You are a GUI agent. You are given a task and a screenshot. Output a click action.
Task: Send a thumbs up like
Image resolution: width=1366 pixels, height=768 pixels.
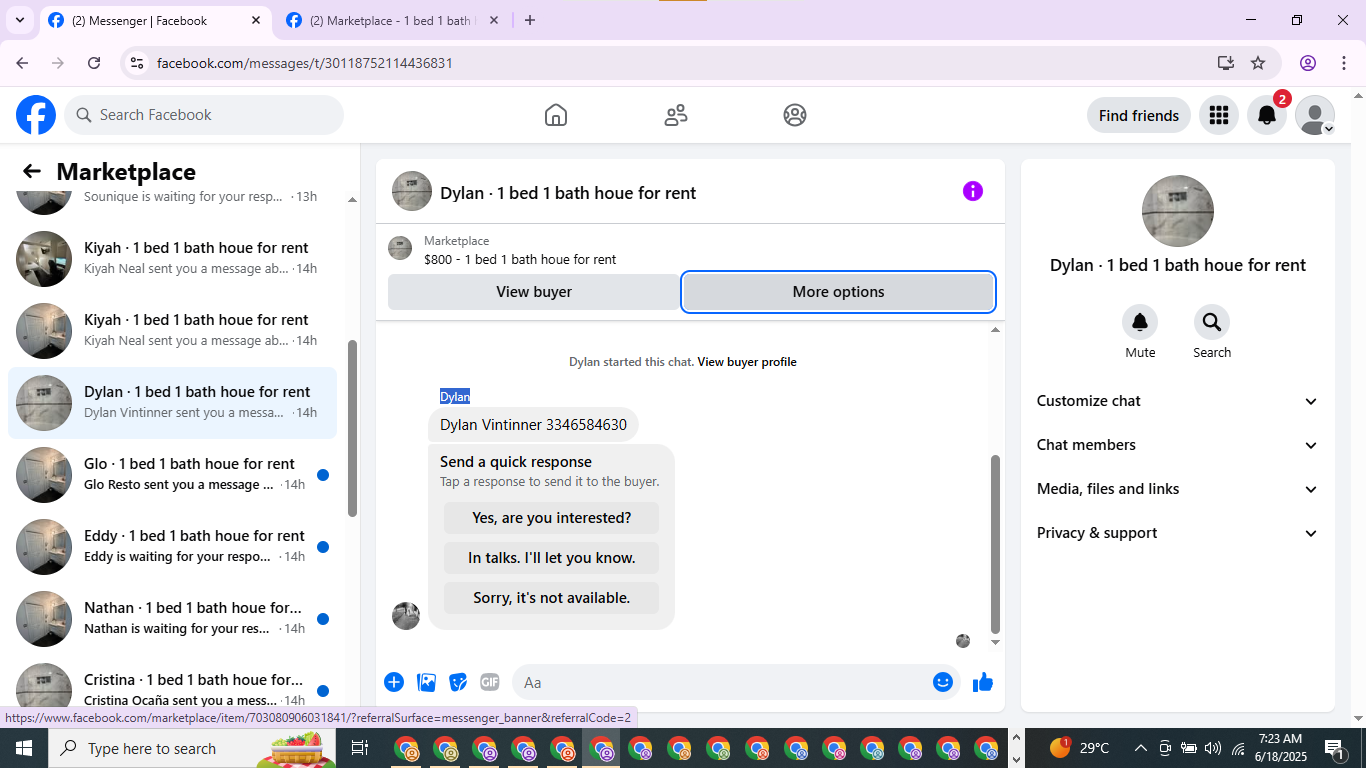point(983,682)
